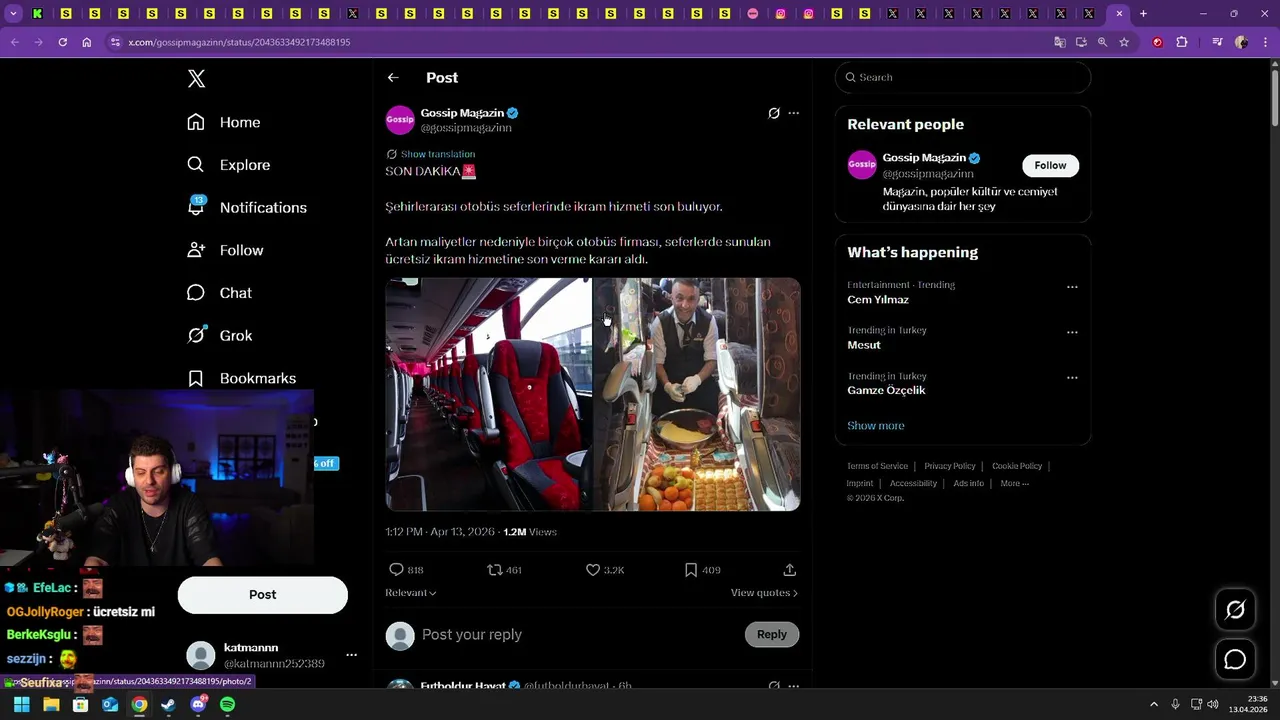The width and height of the screenshot is (1280, 720).
Task: Click the browser back button
Action: (14, 42)
